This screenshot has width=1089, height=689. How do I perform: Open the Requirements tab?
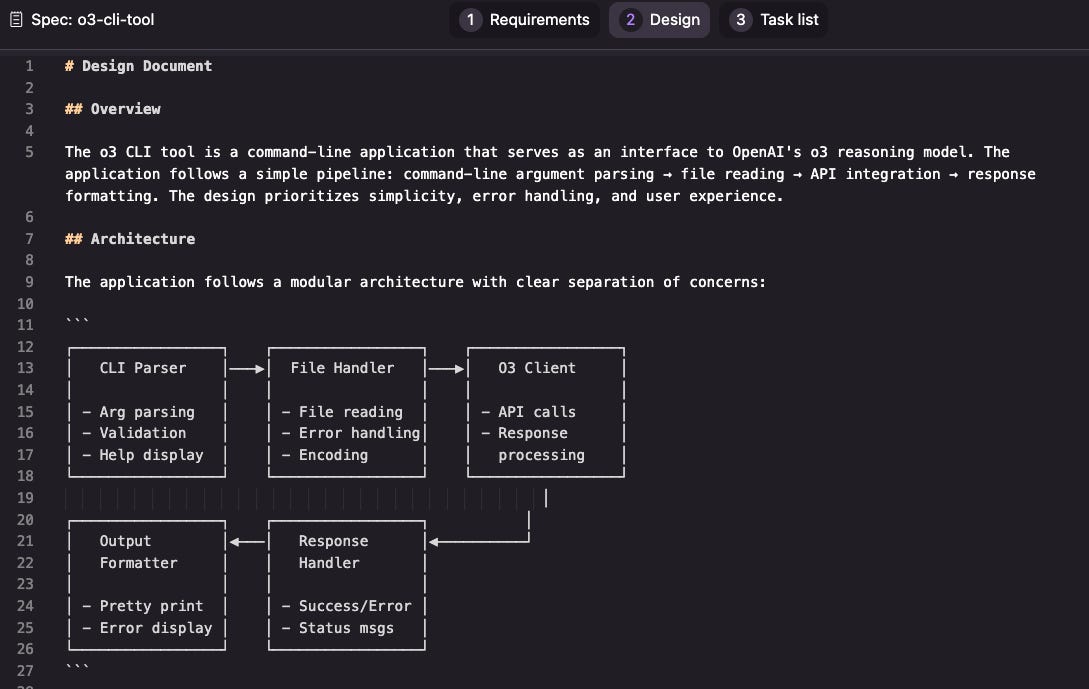coord(524,19)
